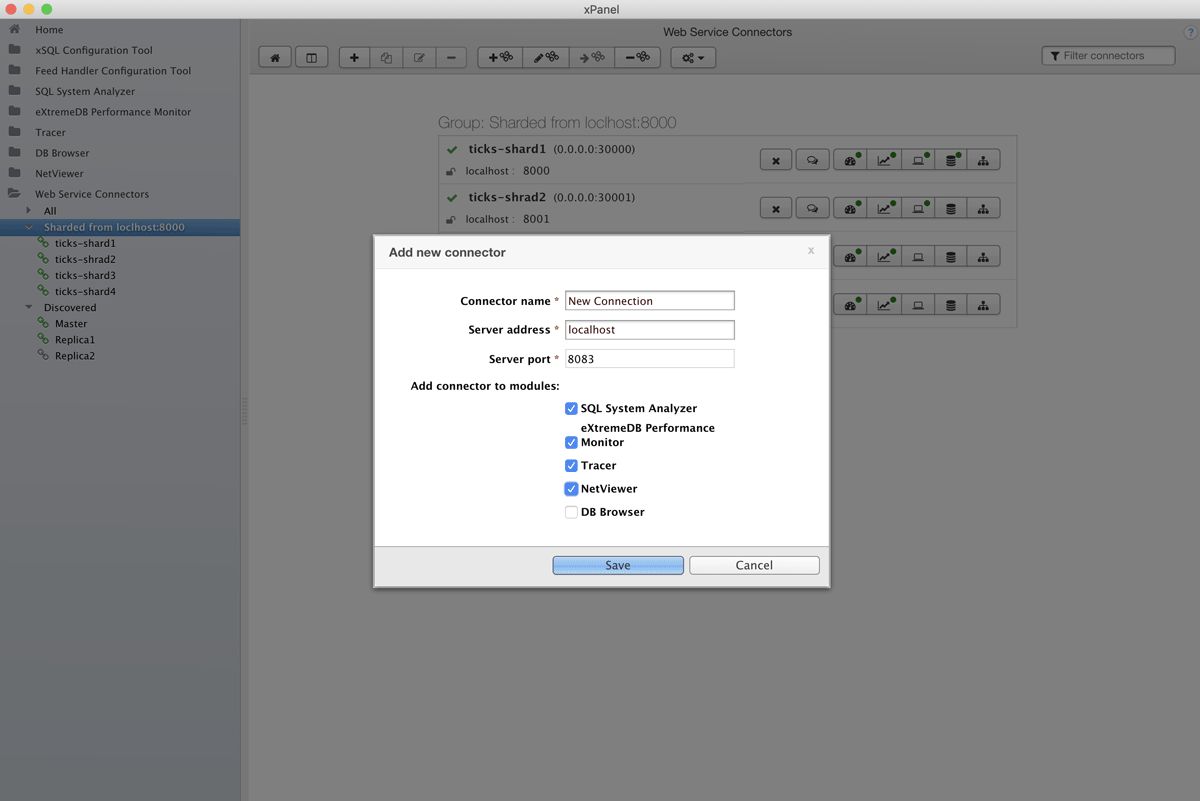This screenshot has height=801, width=1200.
Task: Expand the All group in sidebar
Action: pyautogui.click(x=29, y=211)
